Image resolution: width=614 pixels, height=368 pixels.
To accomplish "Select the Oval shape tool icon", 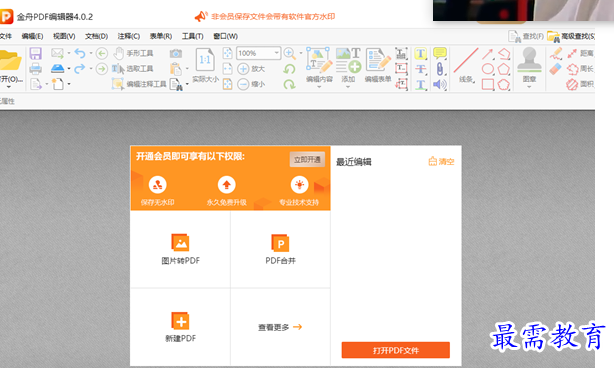I will point(488,69).
